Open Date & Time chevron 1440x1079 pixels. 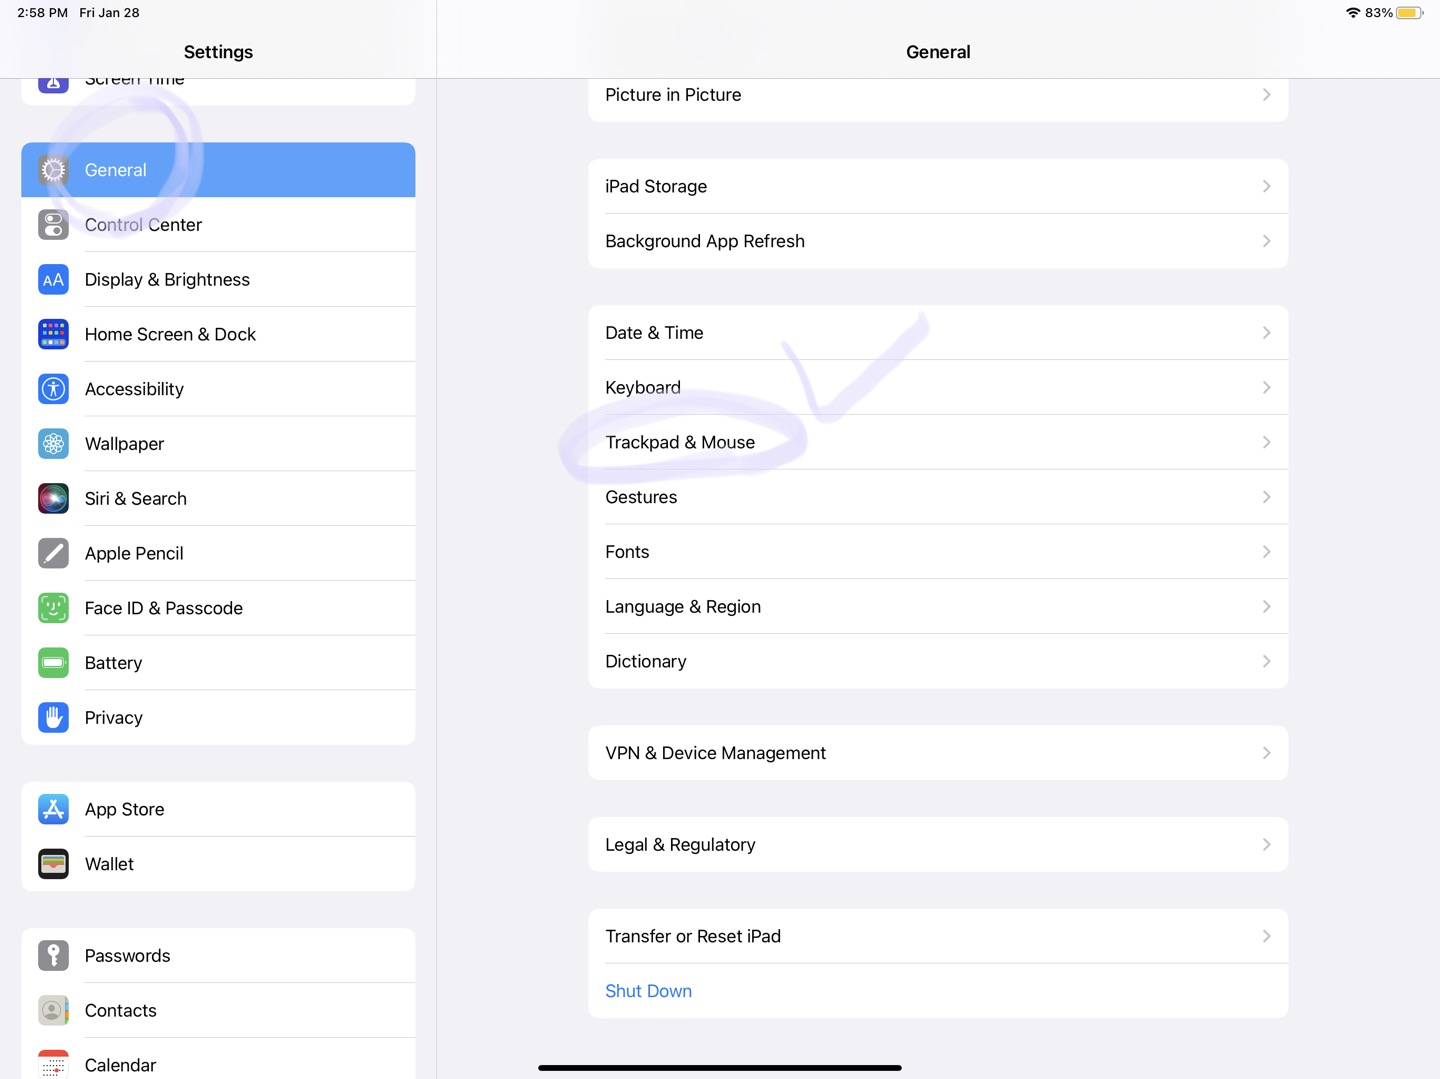pyautogui.click(x=1266, y=333)
